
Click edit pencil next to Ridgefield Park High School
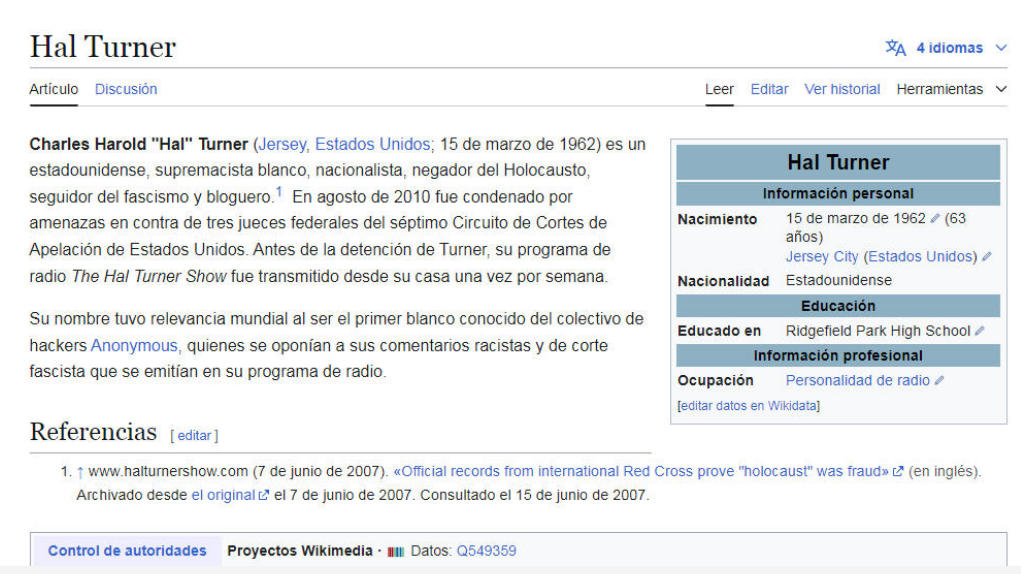click(x=980, y=331)
